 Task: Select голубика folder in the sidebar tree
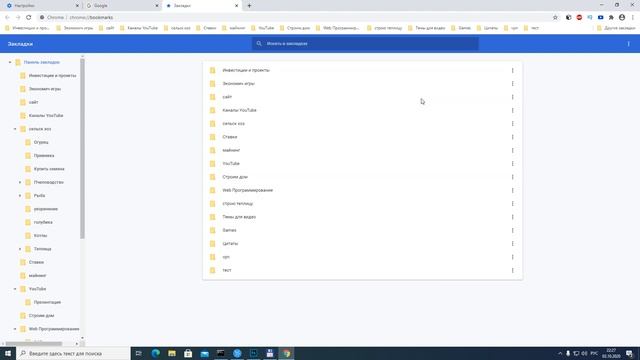click(43, 222)
